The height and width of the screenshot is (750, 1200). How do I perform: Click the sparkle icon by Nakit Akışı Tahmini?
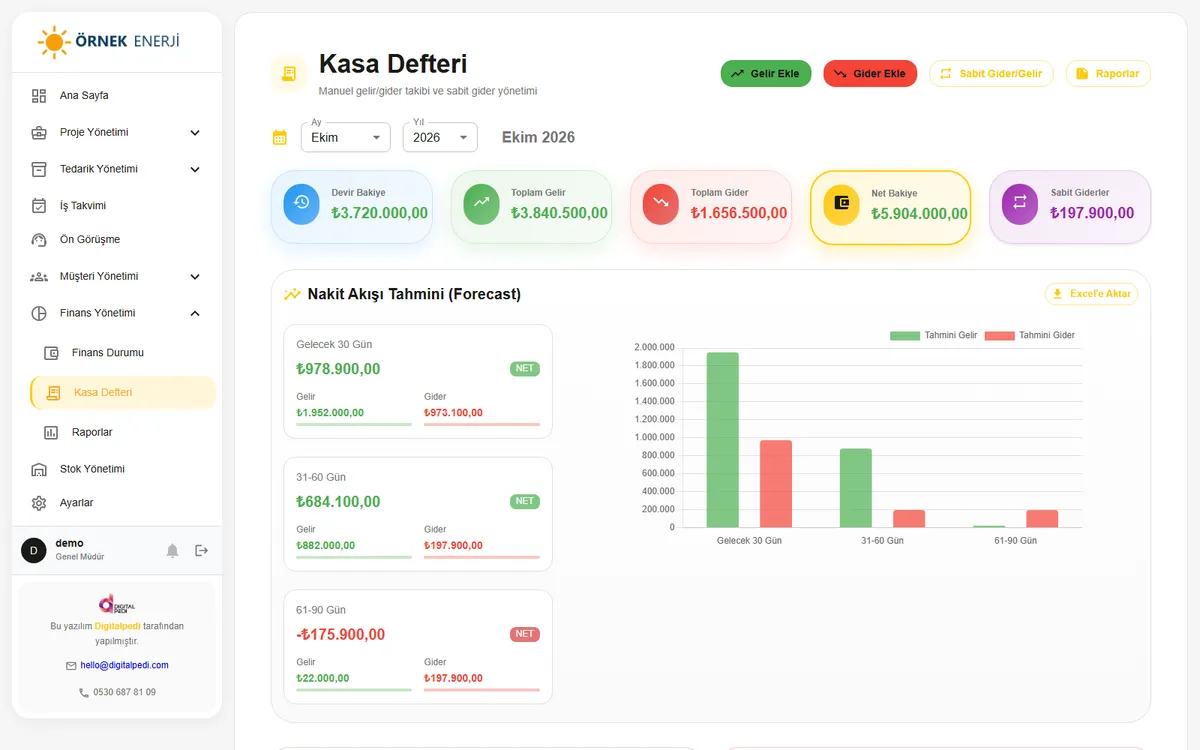292,294
